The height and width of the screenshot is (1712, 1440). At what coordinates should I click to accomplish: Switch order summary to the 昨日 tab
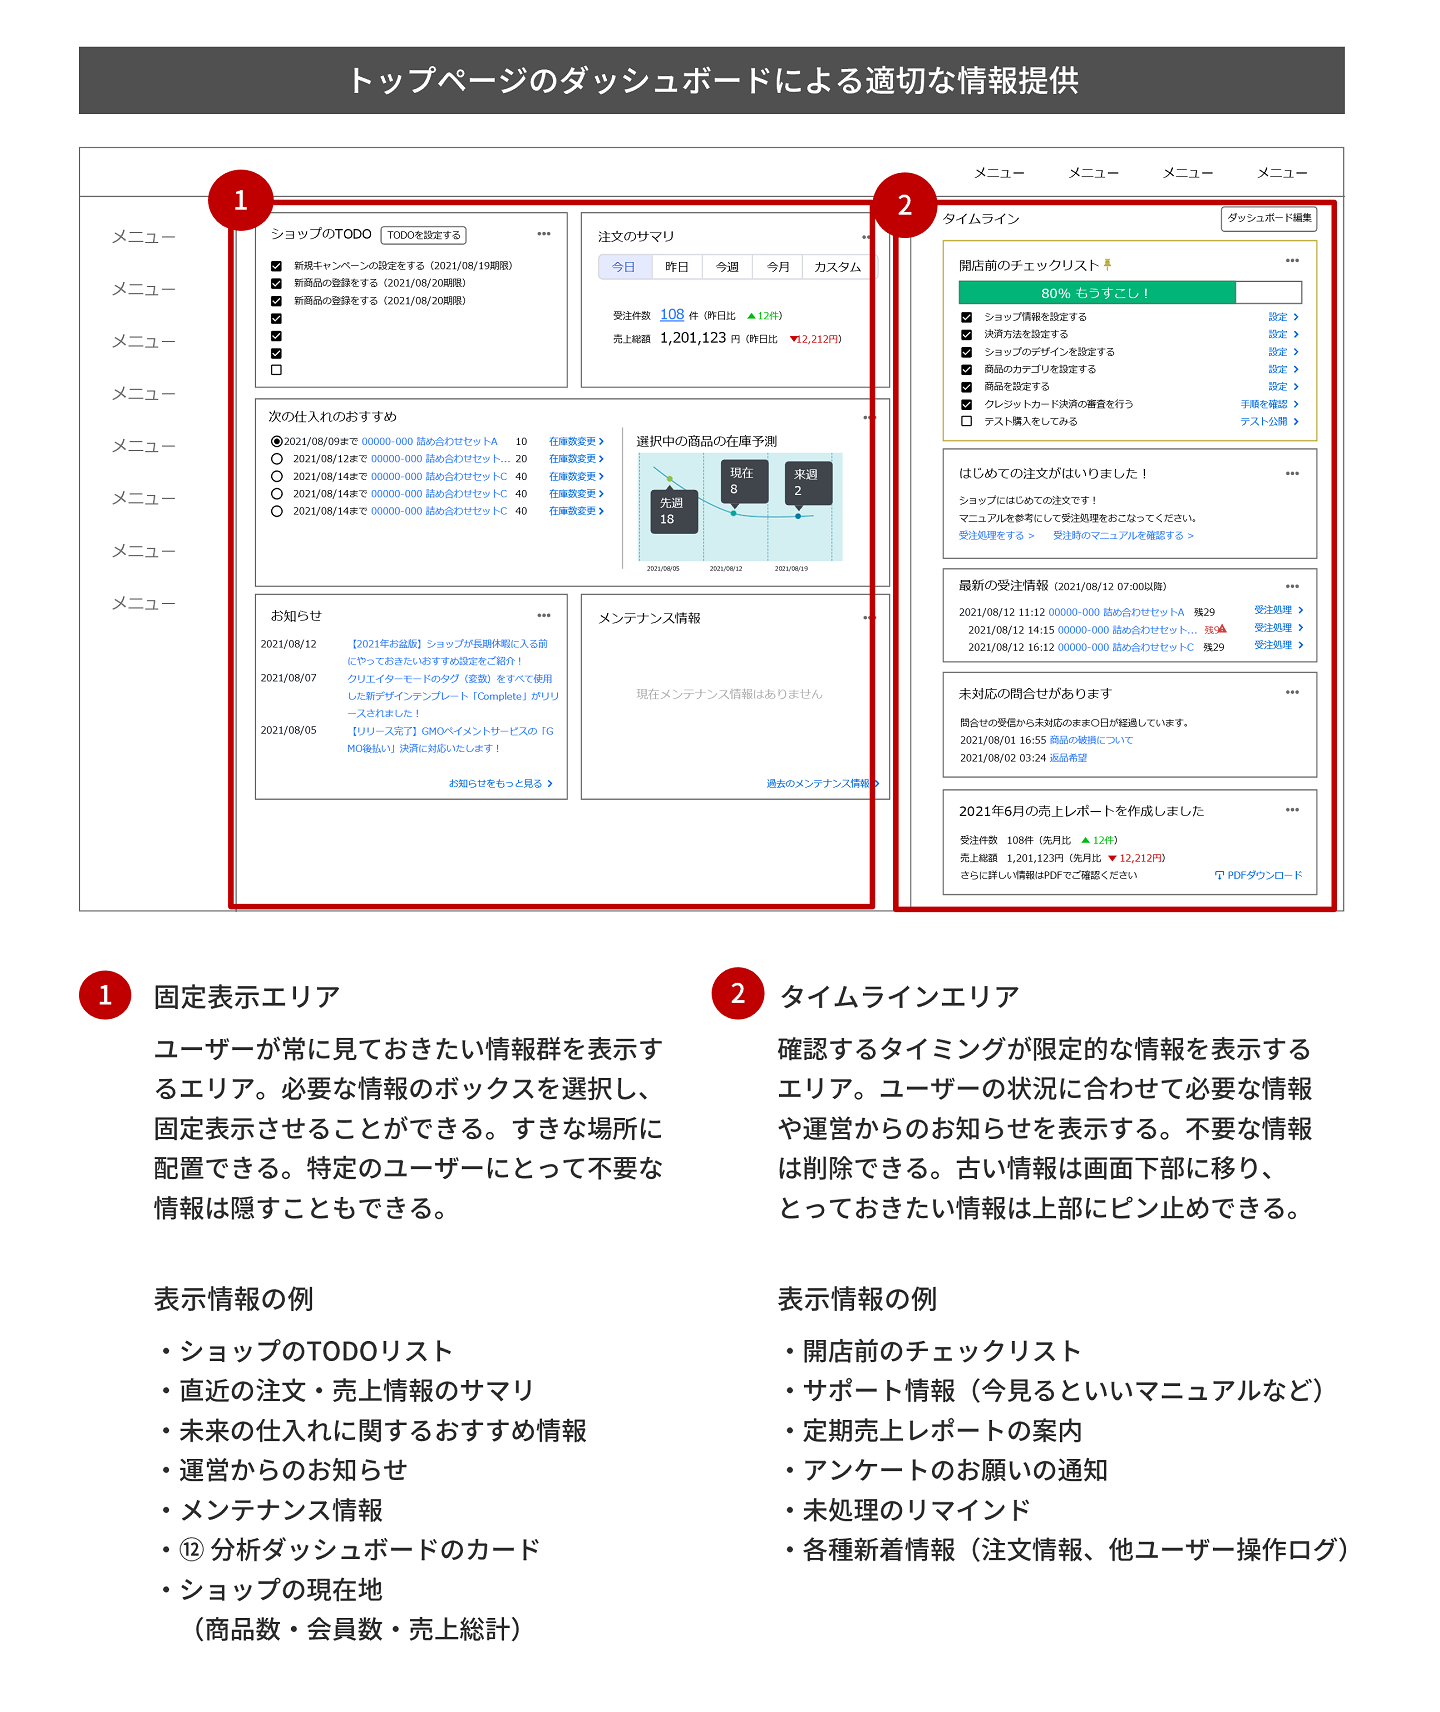[x=677, y=267]
